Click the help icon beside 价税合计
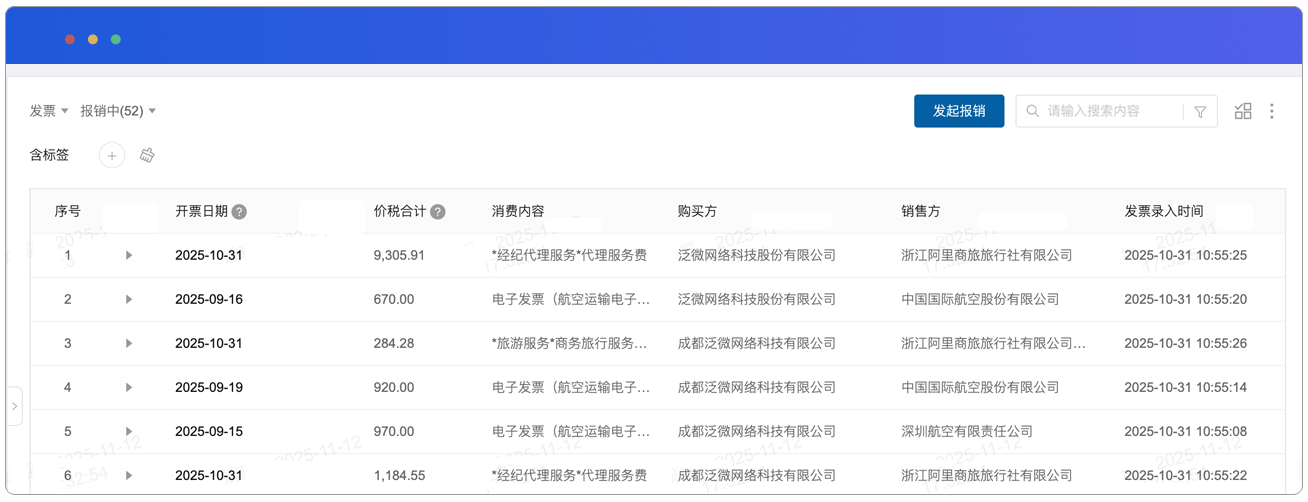Image resolution: width=1308 pixels, height=502 pixels. 438,212
